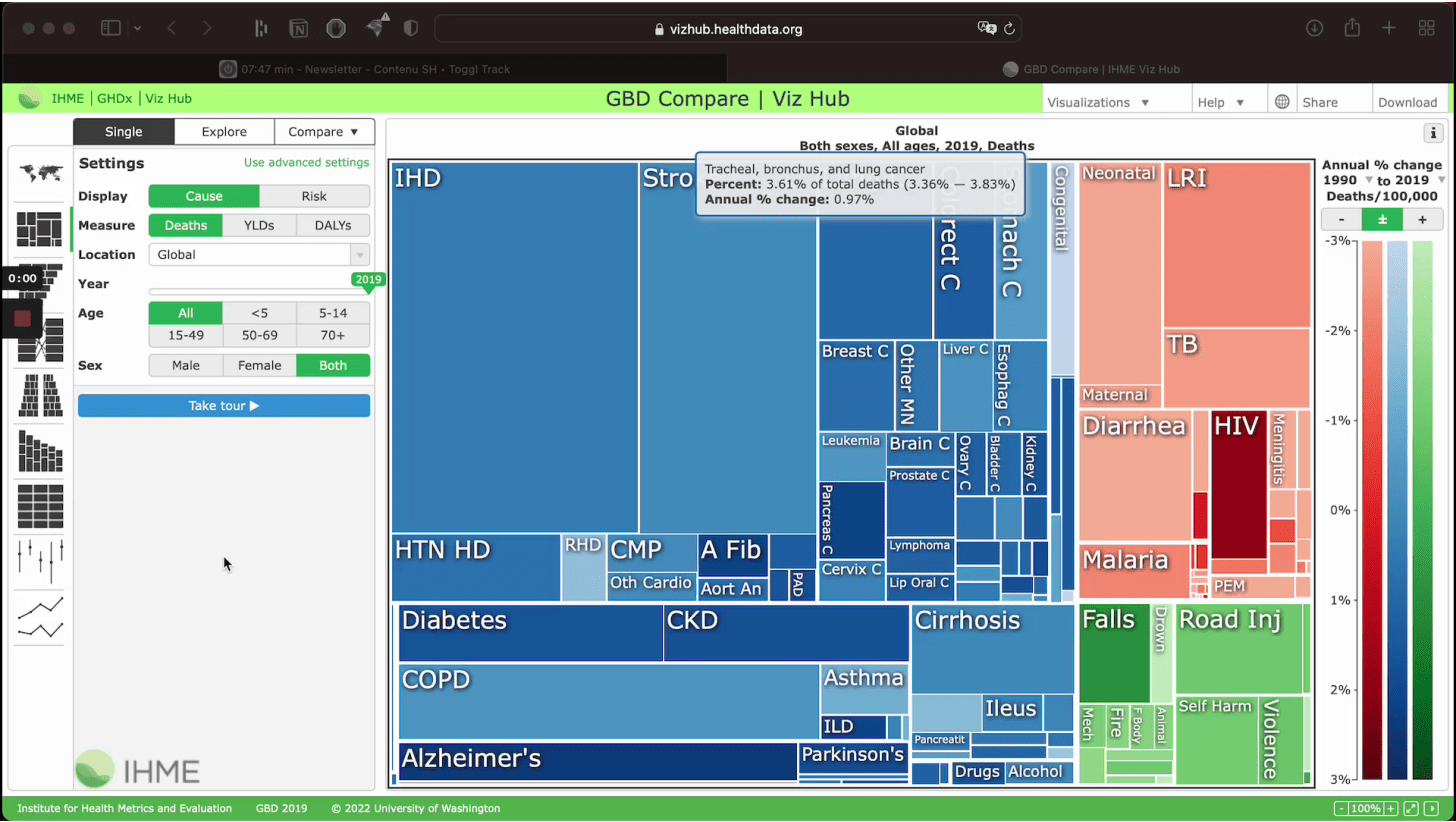Switch to the Toggl Track browser tab
1456x822 pixels.
pos(365,69)
